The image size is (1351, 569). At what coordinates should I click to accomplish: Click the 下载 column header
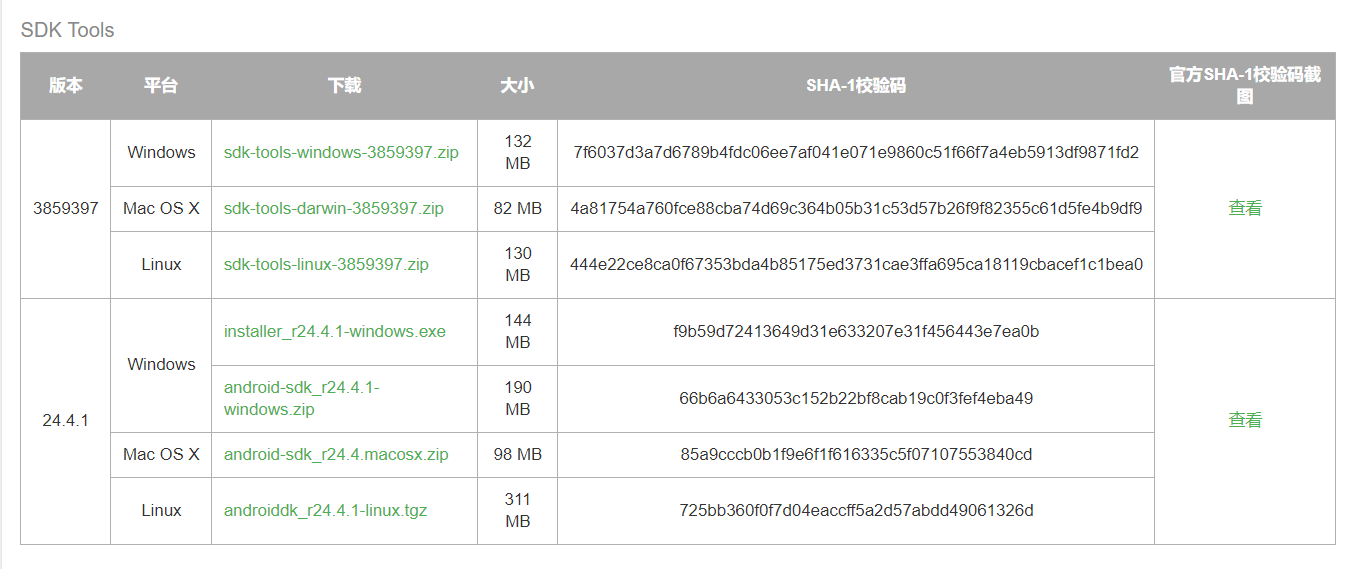click(x=344, y=86)
